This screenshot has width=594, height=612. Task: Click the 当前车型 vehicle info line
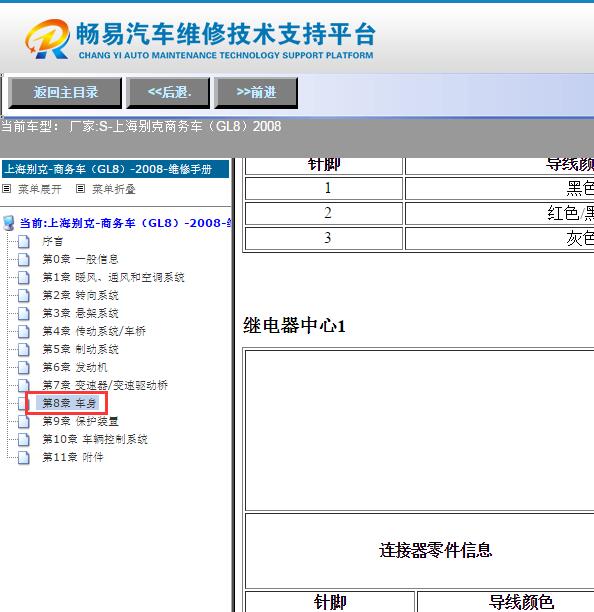pos(141,126)
